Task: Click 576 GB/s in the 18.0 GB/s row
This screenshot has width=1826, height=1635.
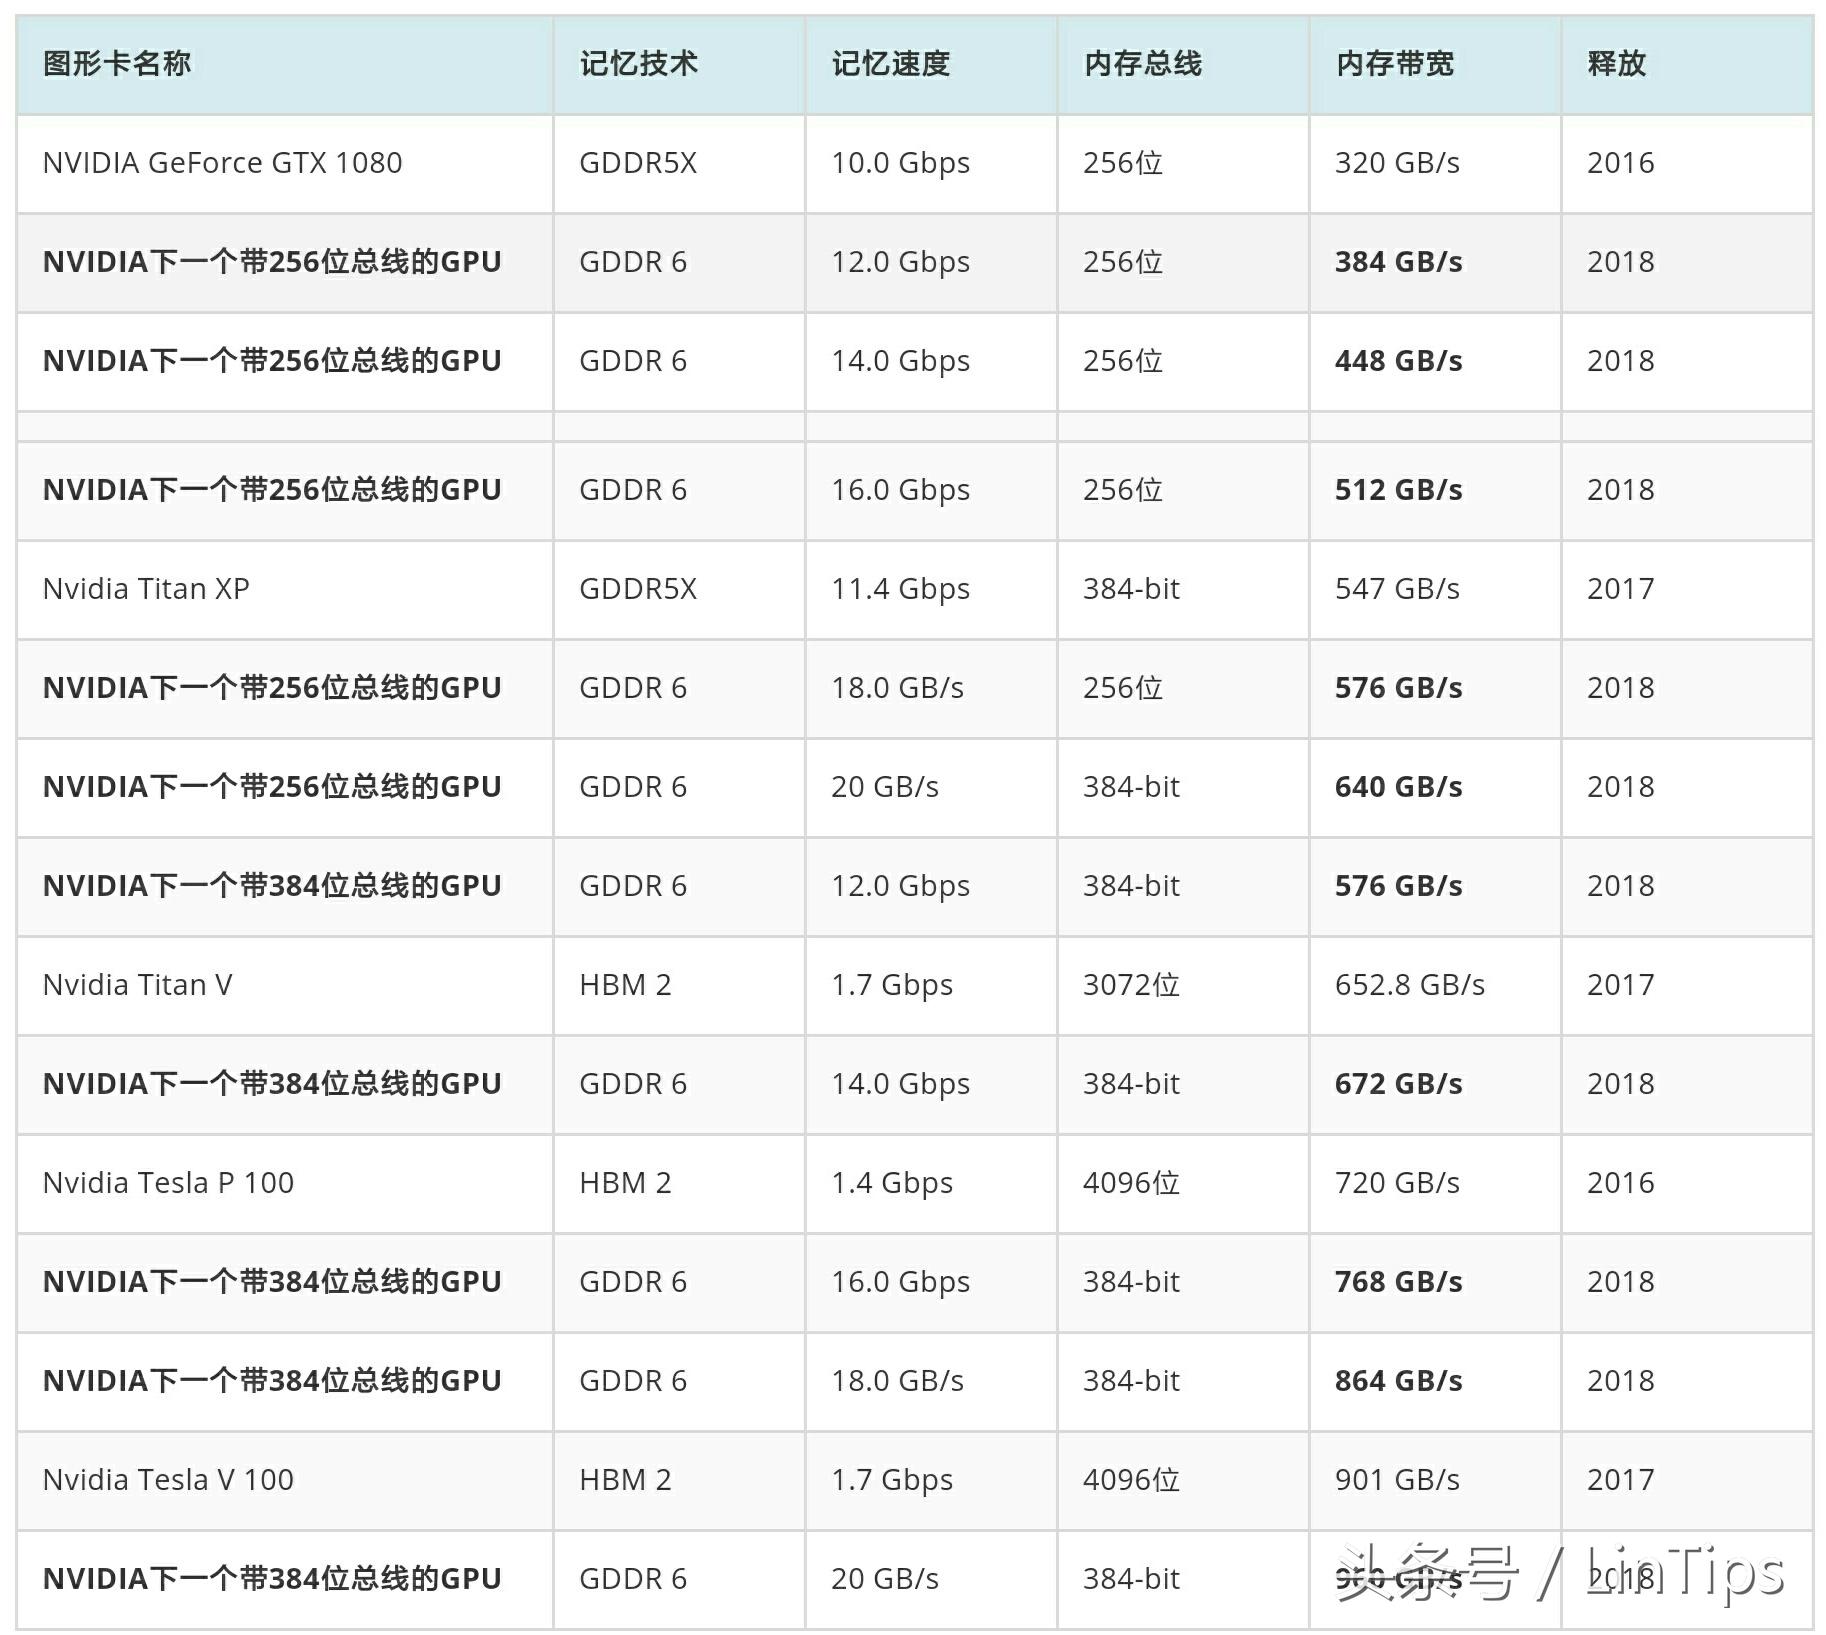Action: 1398,688
